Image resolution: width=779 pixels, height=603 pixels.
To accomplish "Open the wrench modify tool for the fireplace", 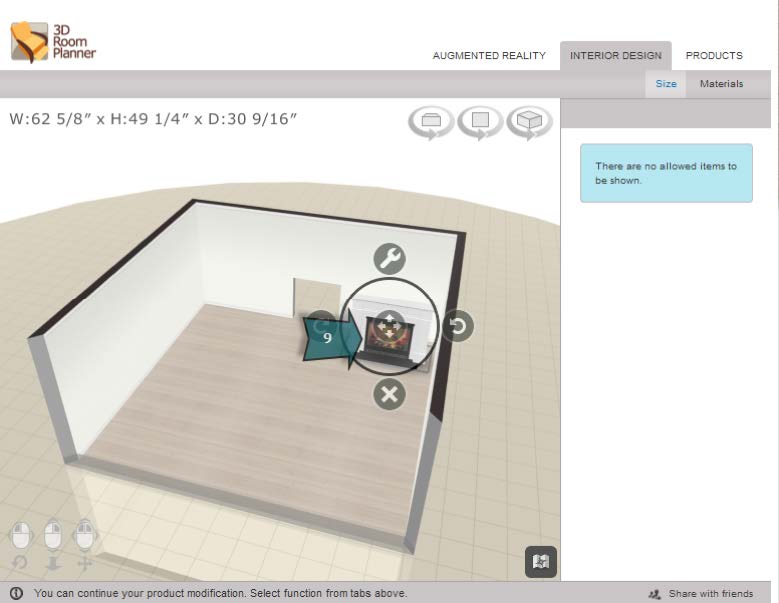I will click(390, 259).
